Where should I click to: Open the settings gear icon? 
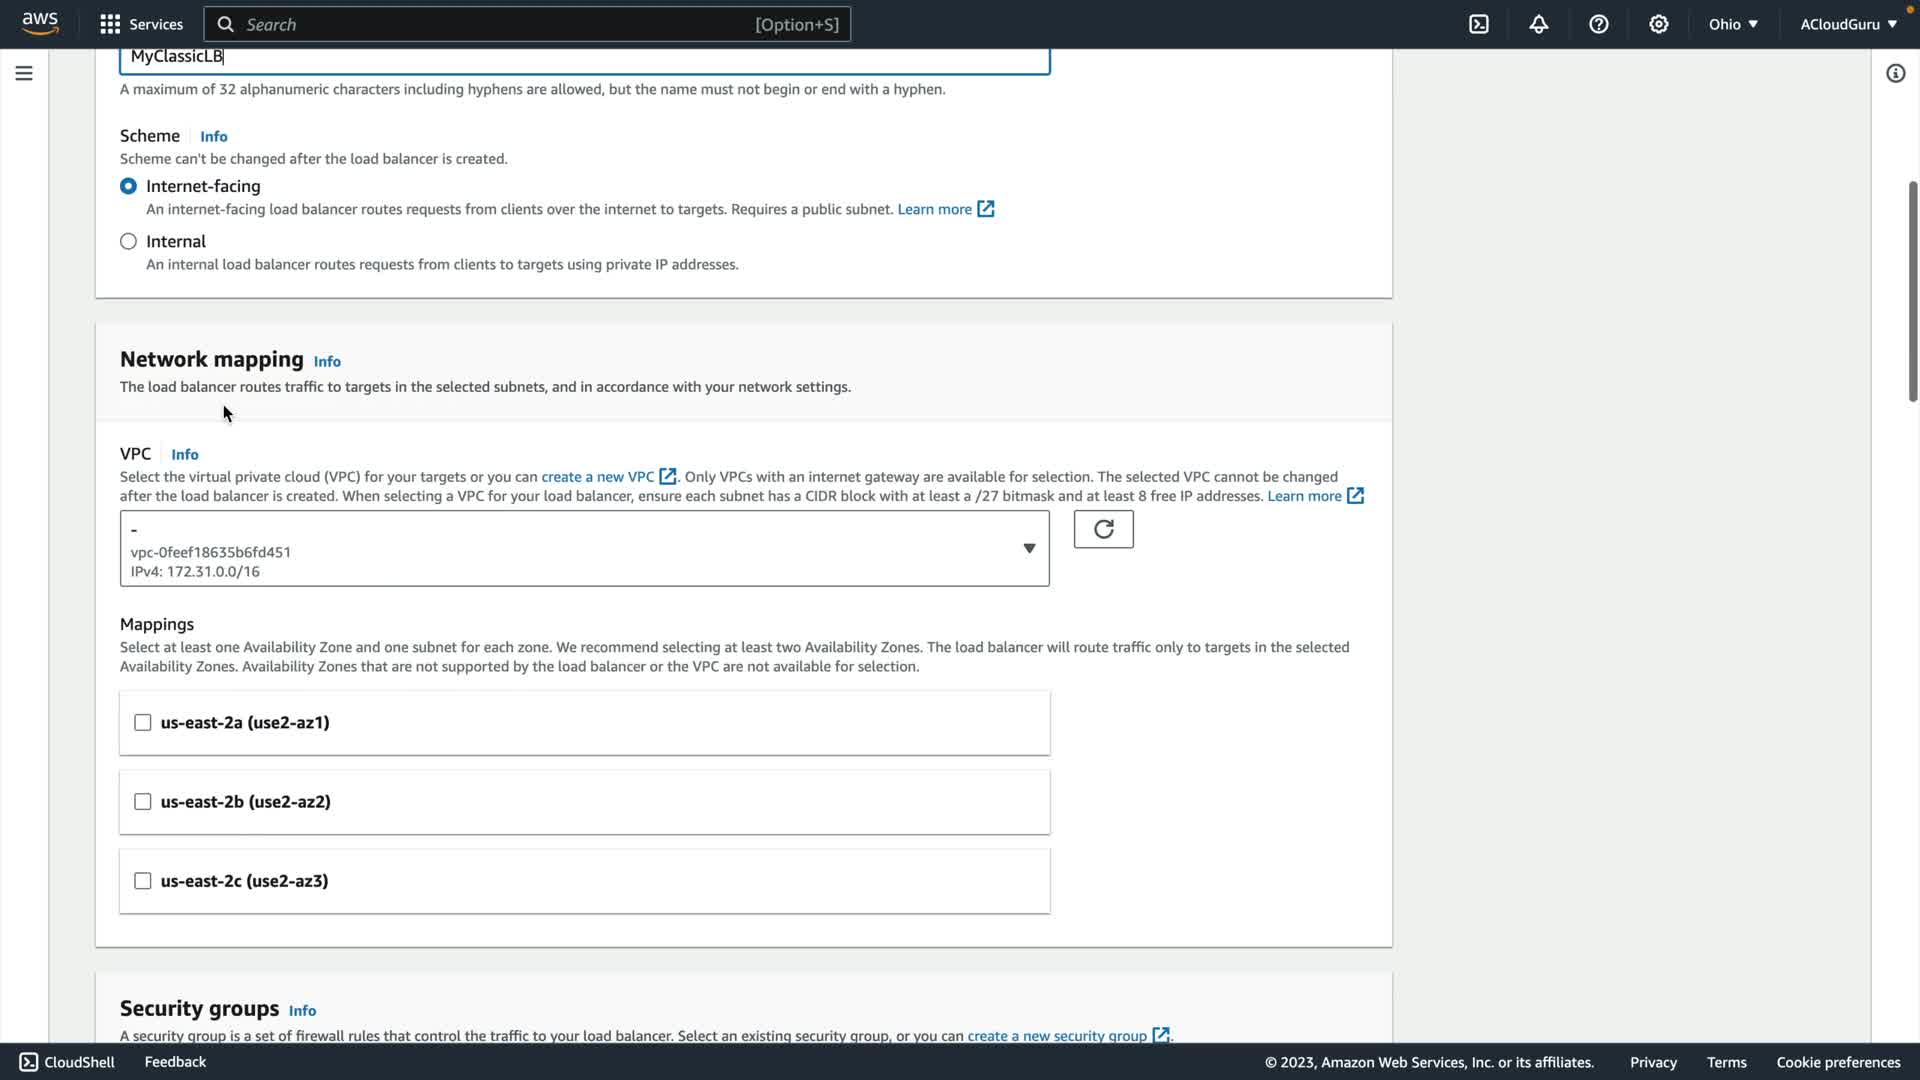(1659, 24)
